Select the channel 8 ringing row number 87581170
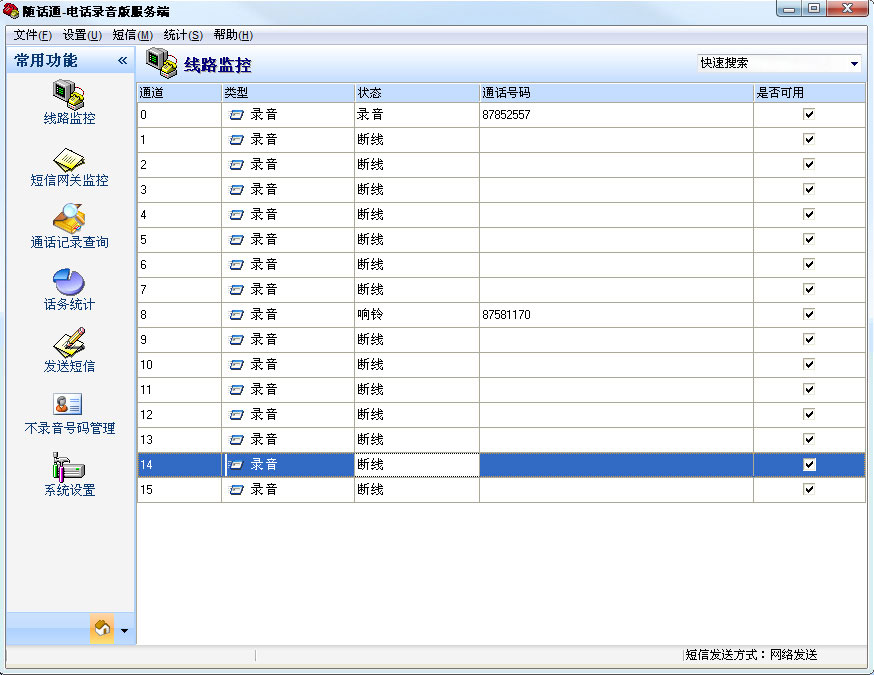 tap(506, 315)
